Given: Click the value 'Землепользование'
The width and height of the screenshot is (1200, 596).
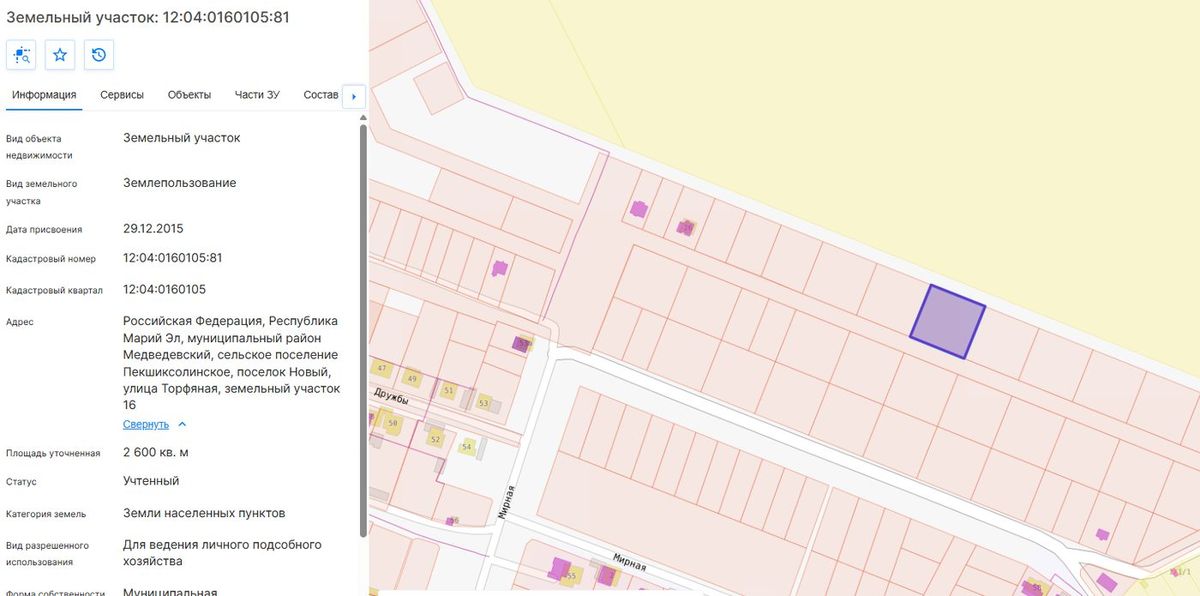Looking at the screenshot, I should pos(180,183).
